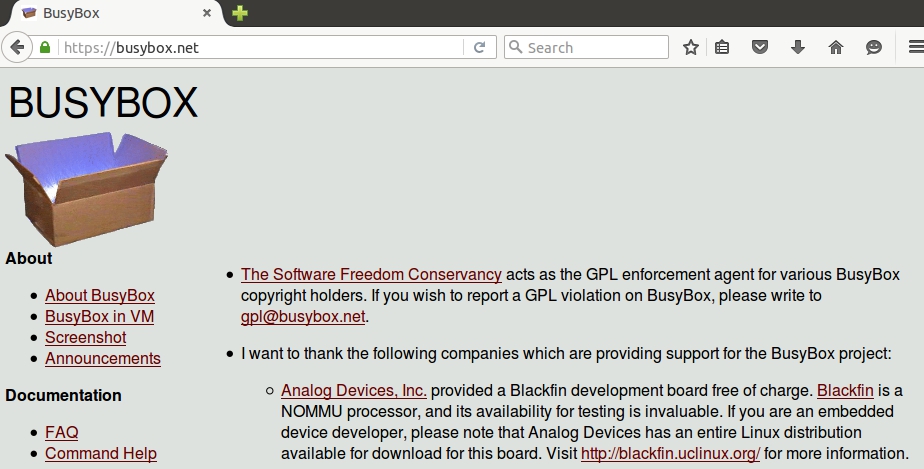Click the gpl@busybox.net email link
The width and height of the screenshot is (924, 469).
point(303,316)
